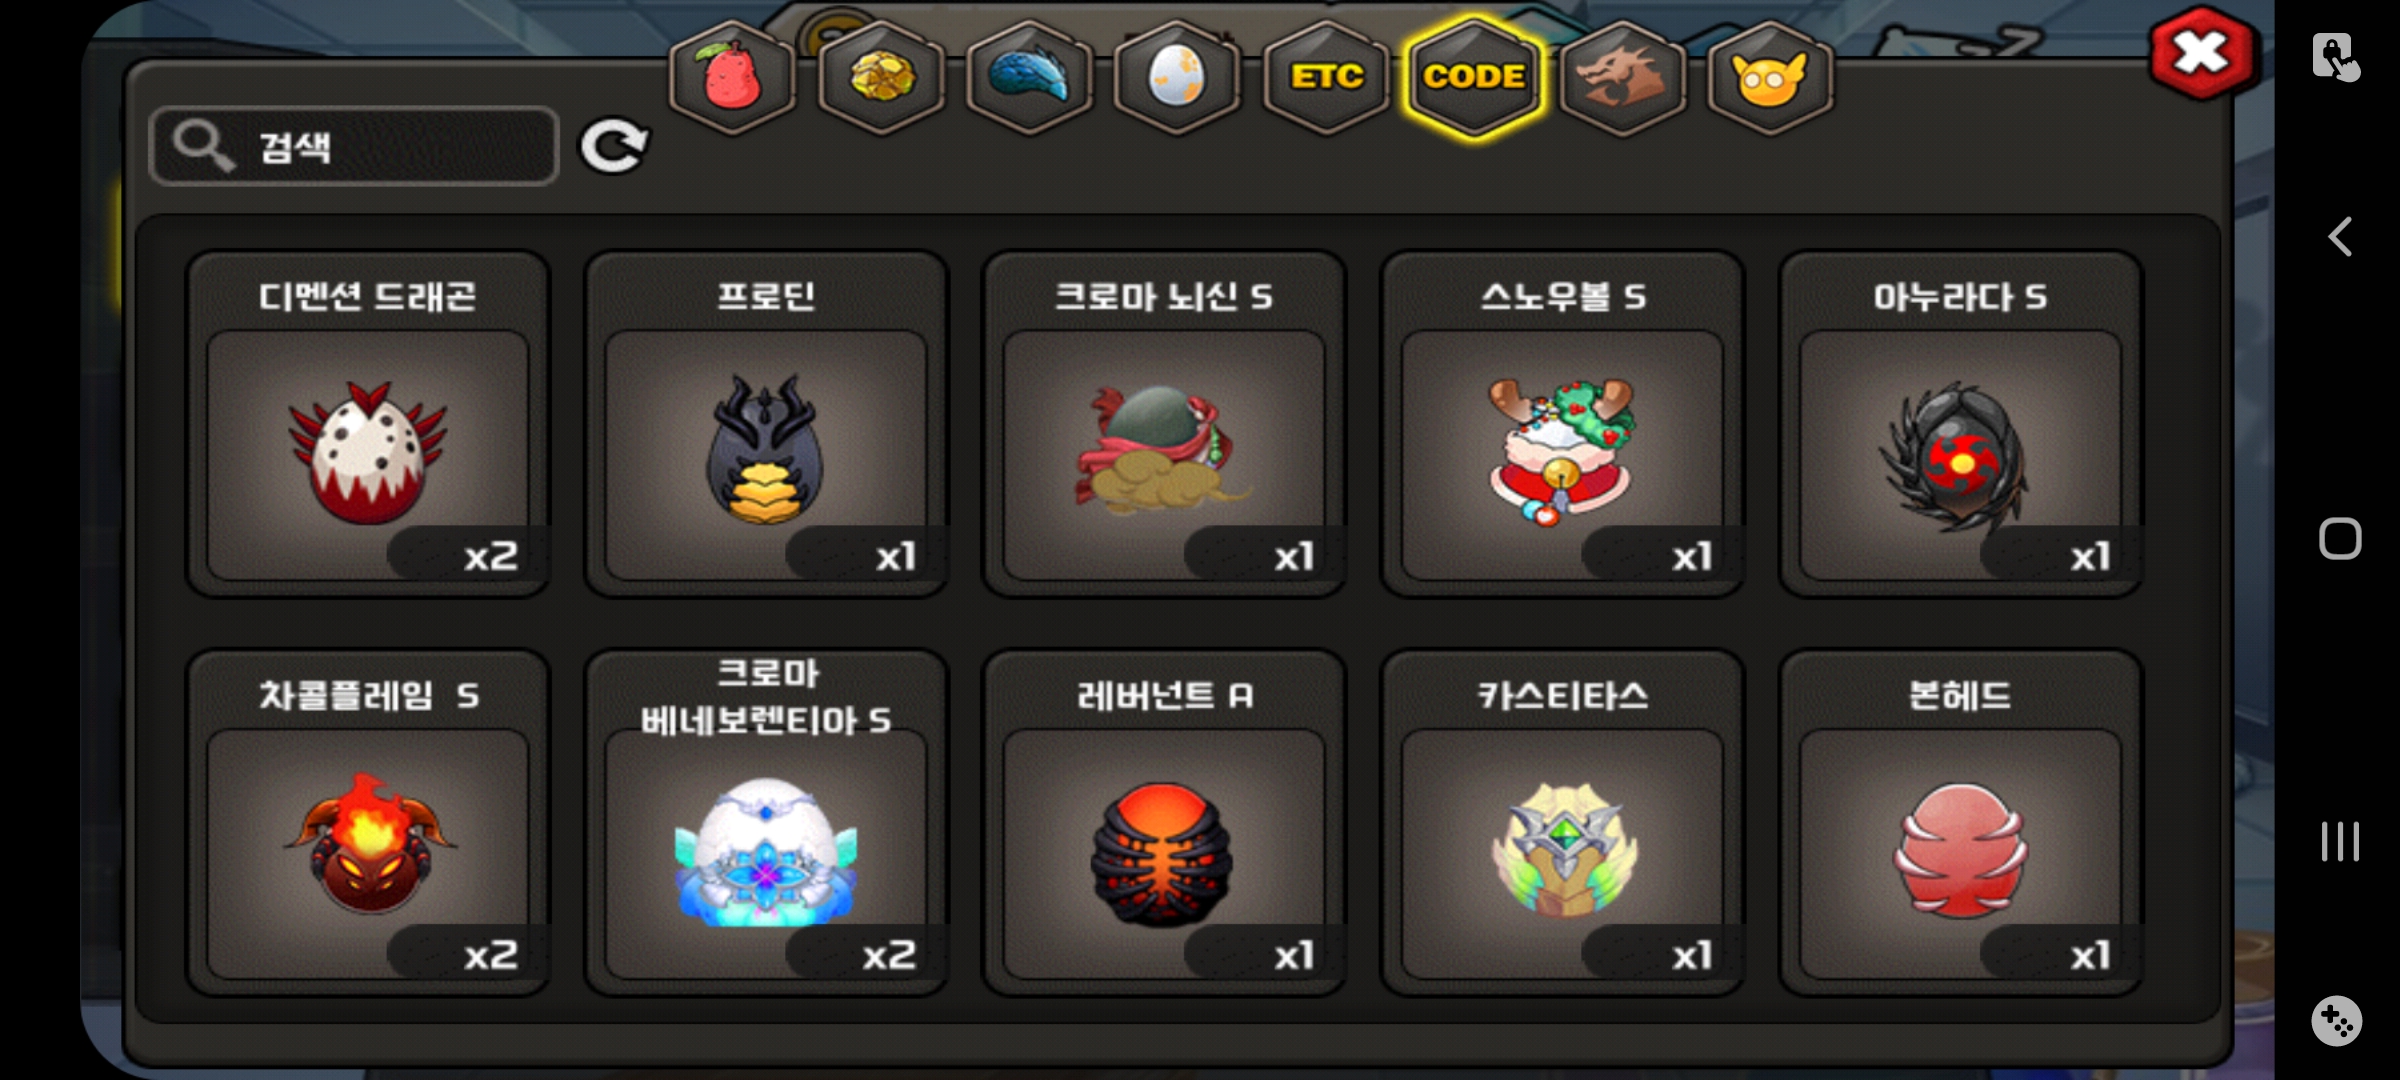
Task: Select the 스노우볼 S egg
Action: click(x=1562, y=424)
